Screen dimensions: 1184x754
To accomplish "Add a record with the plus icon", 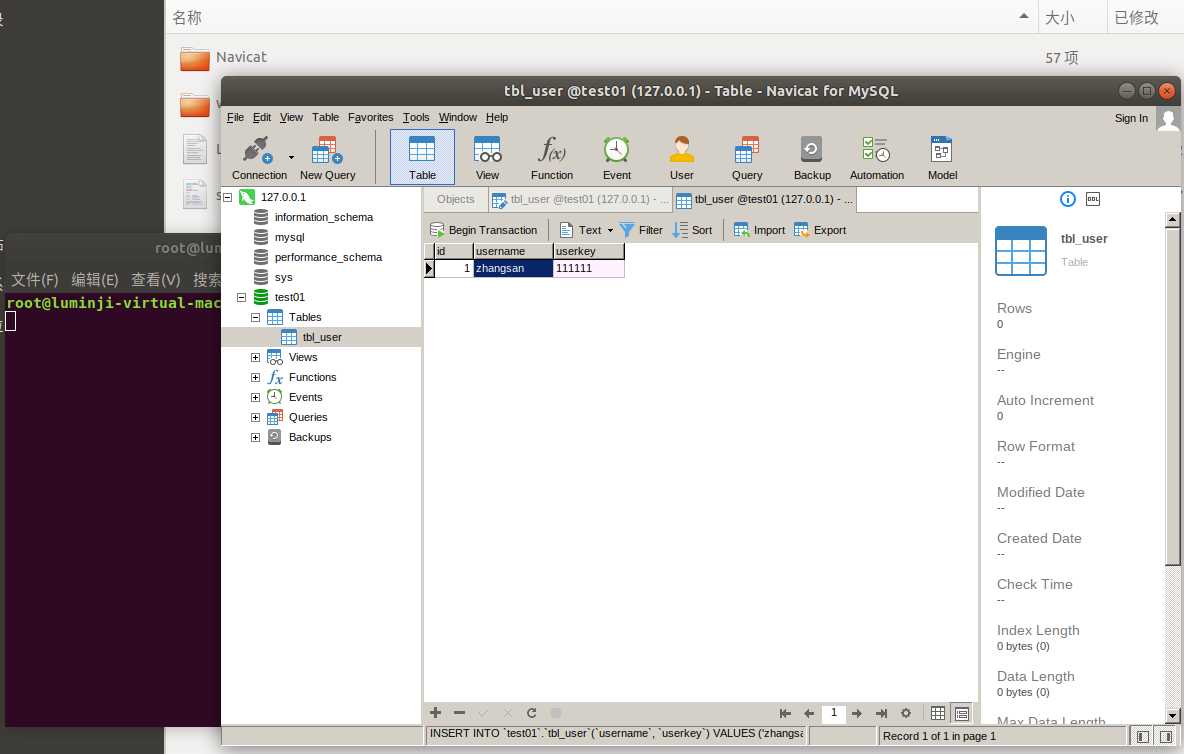I will 435,713.
